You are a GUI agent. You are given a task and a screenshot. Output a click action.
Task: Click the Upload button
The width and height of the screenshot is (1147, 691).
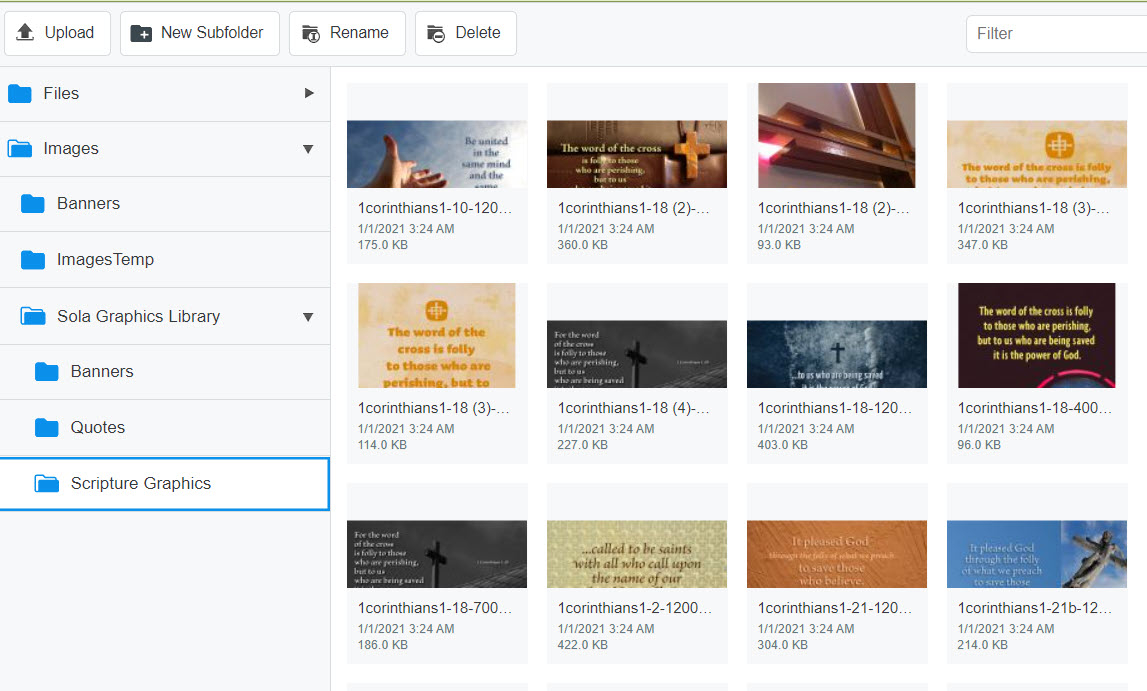pyautogui.click(x=57, y=33)
